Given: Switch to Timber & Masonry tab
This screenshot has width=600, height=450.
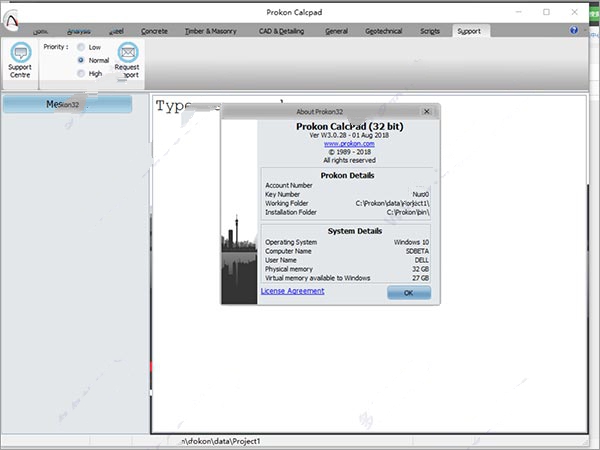Looking at the screenshot, I should pyautogui.click(x=211, y=31).
